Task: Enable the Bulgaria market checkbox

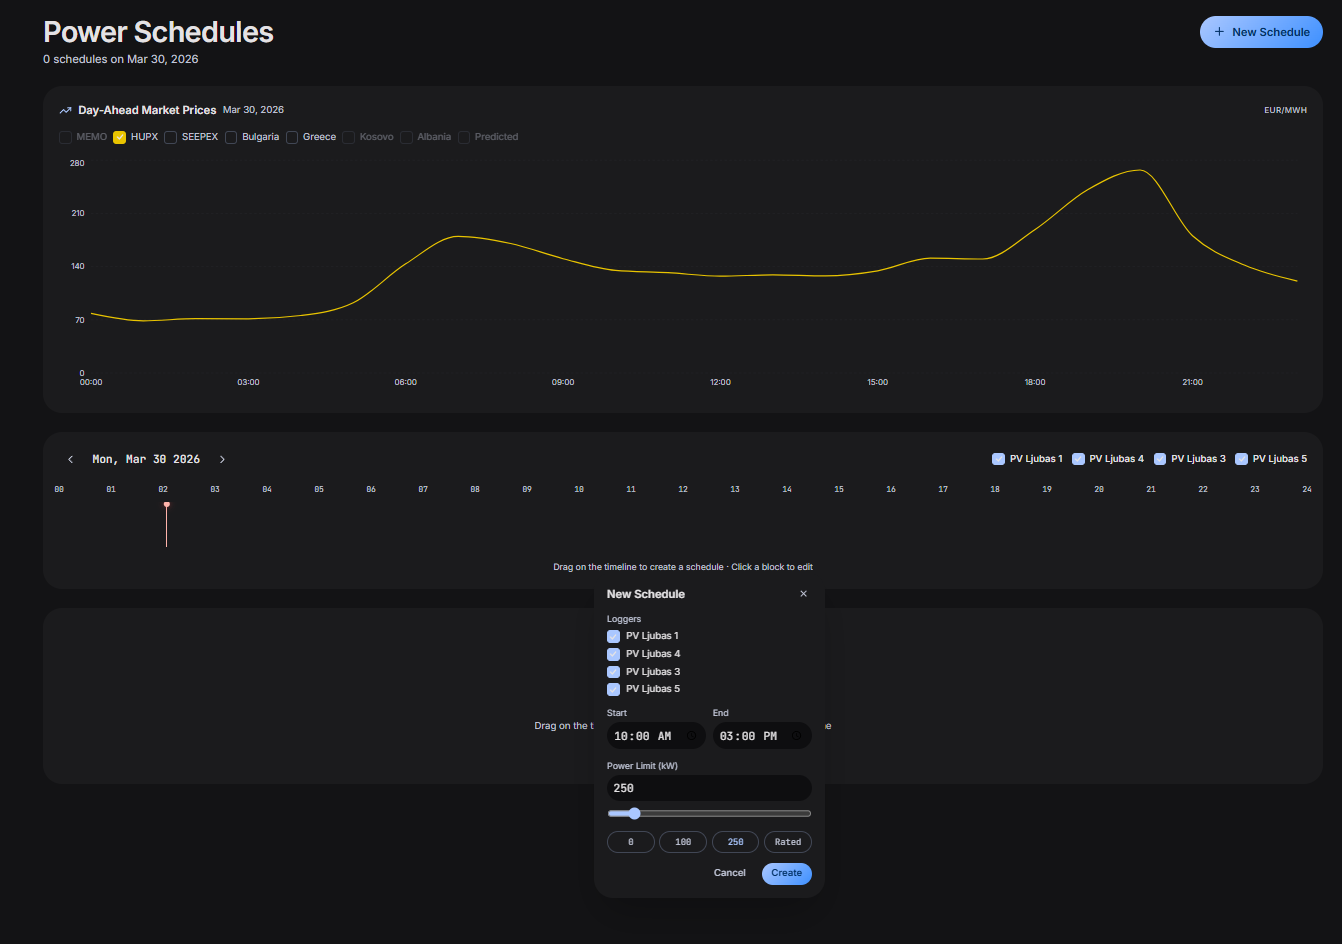Action: point(231,137)
